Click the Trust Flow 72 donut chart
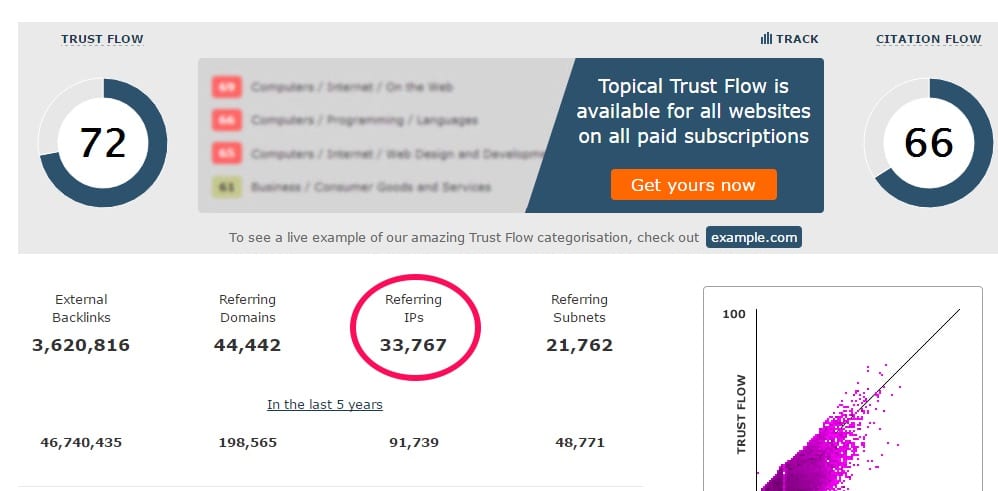The height and width of the screenshot is (491, 998). click(x=102, y=143)
